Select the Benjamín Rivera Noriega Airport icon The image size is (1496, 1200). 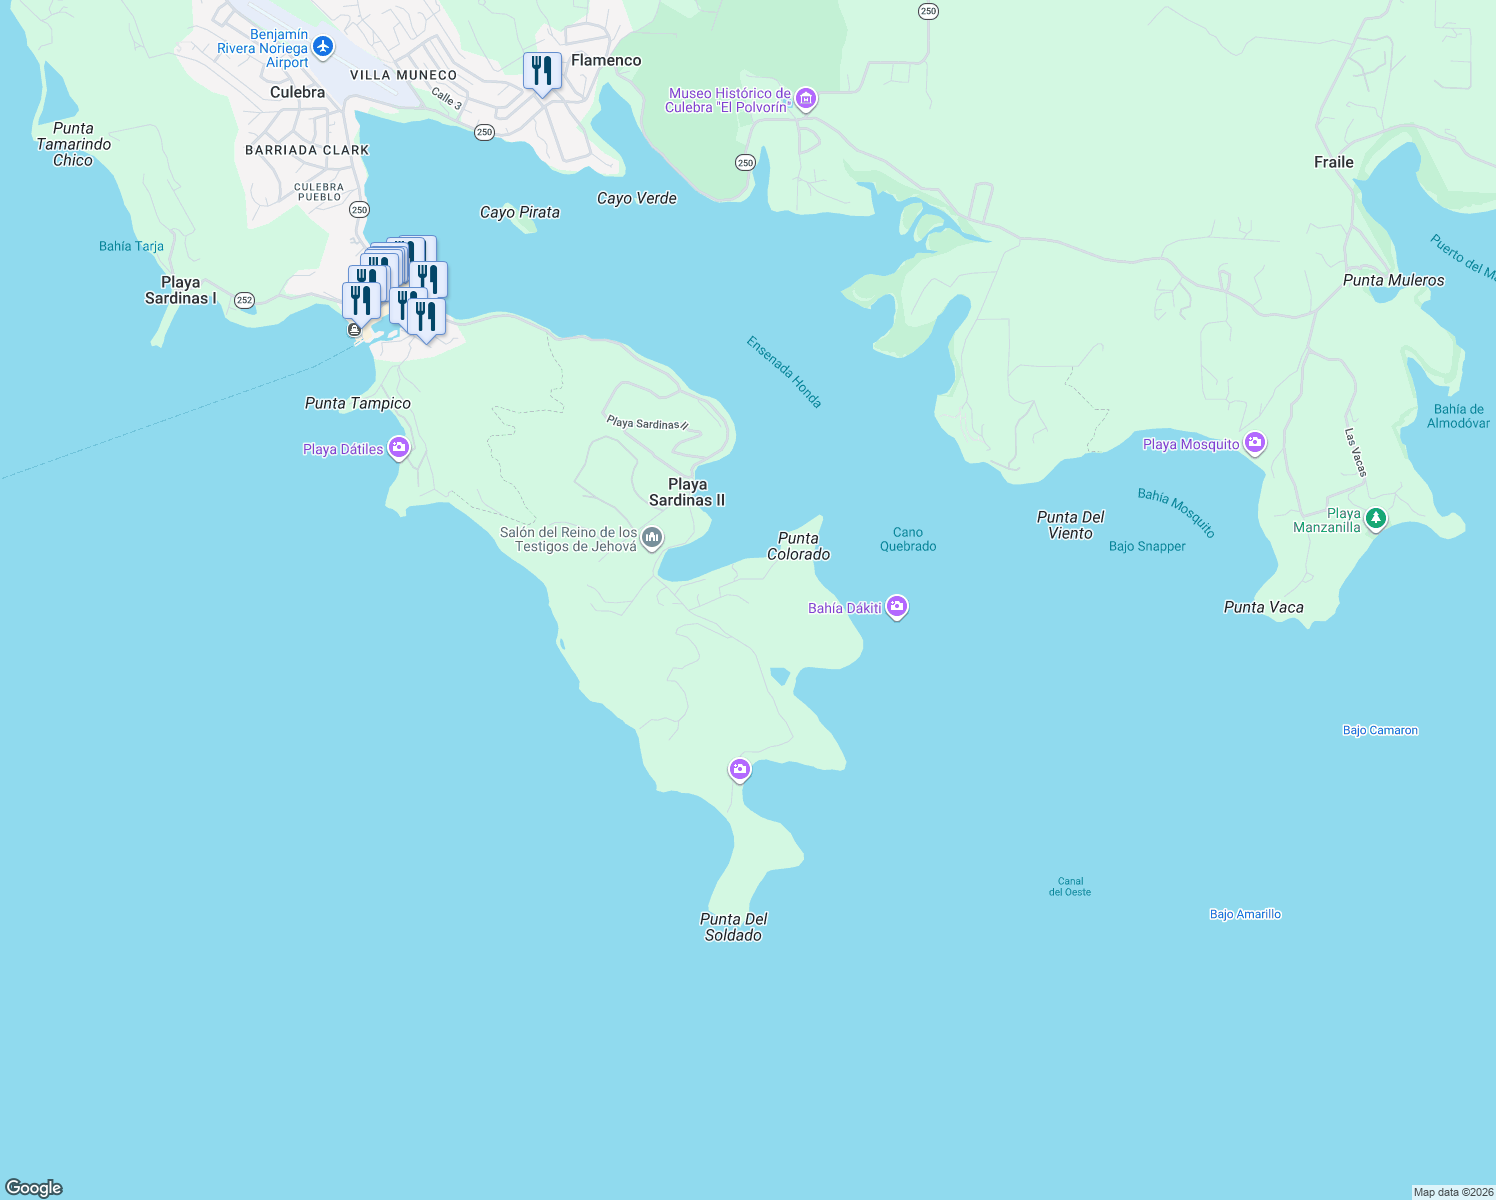322,47
